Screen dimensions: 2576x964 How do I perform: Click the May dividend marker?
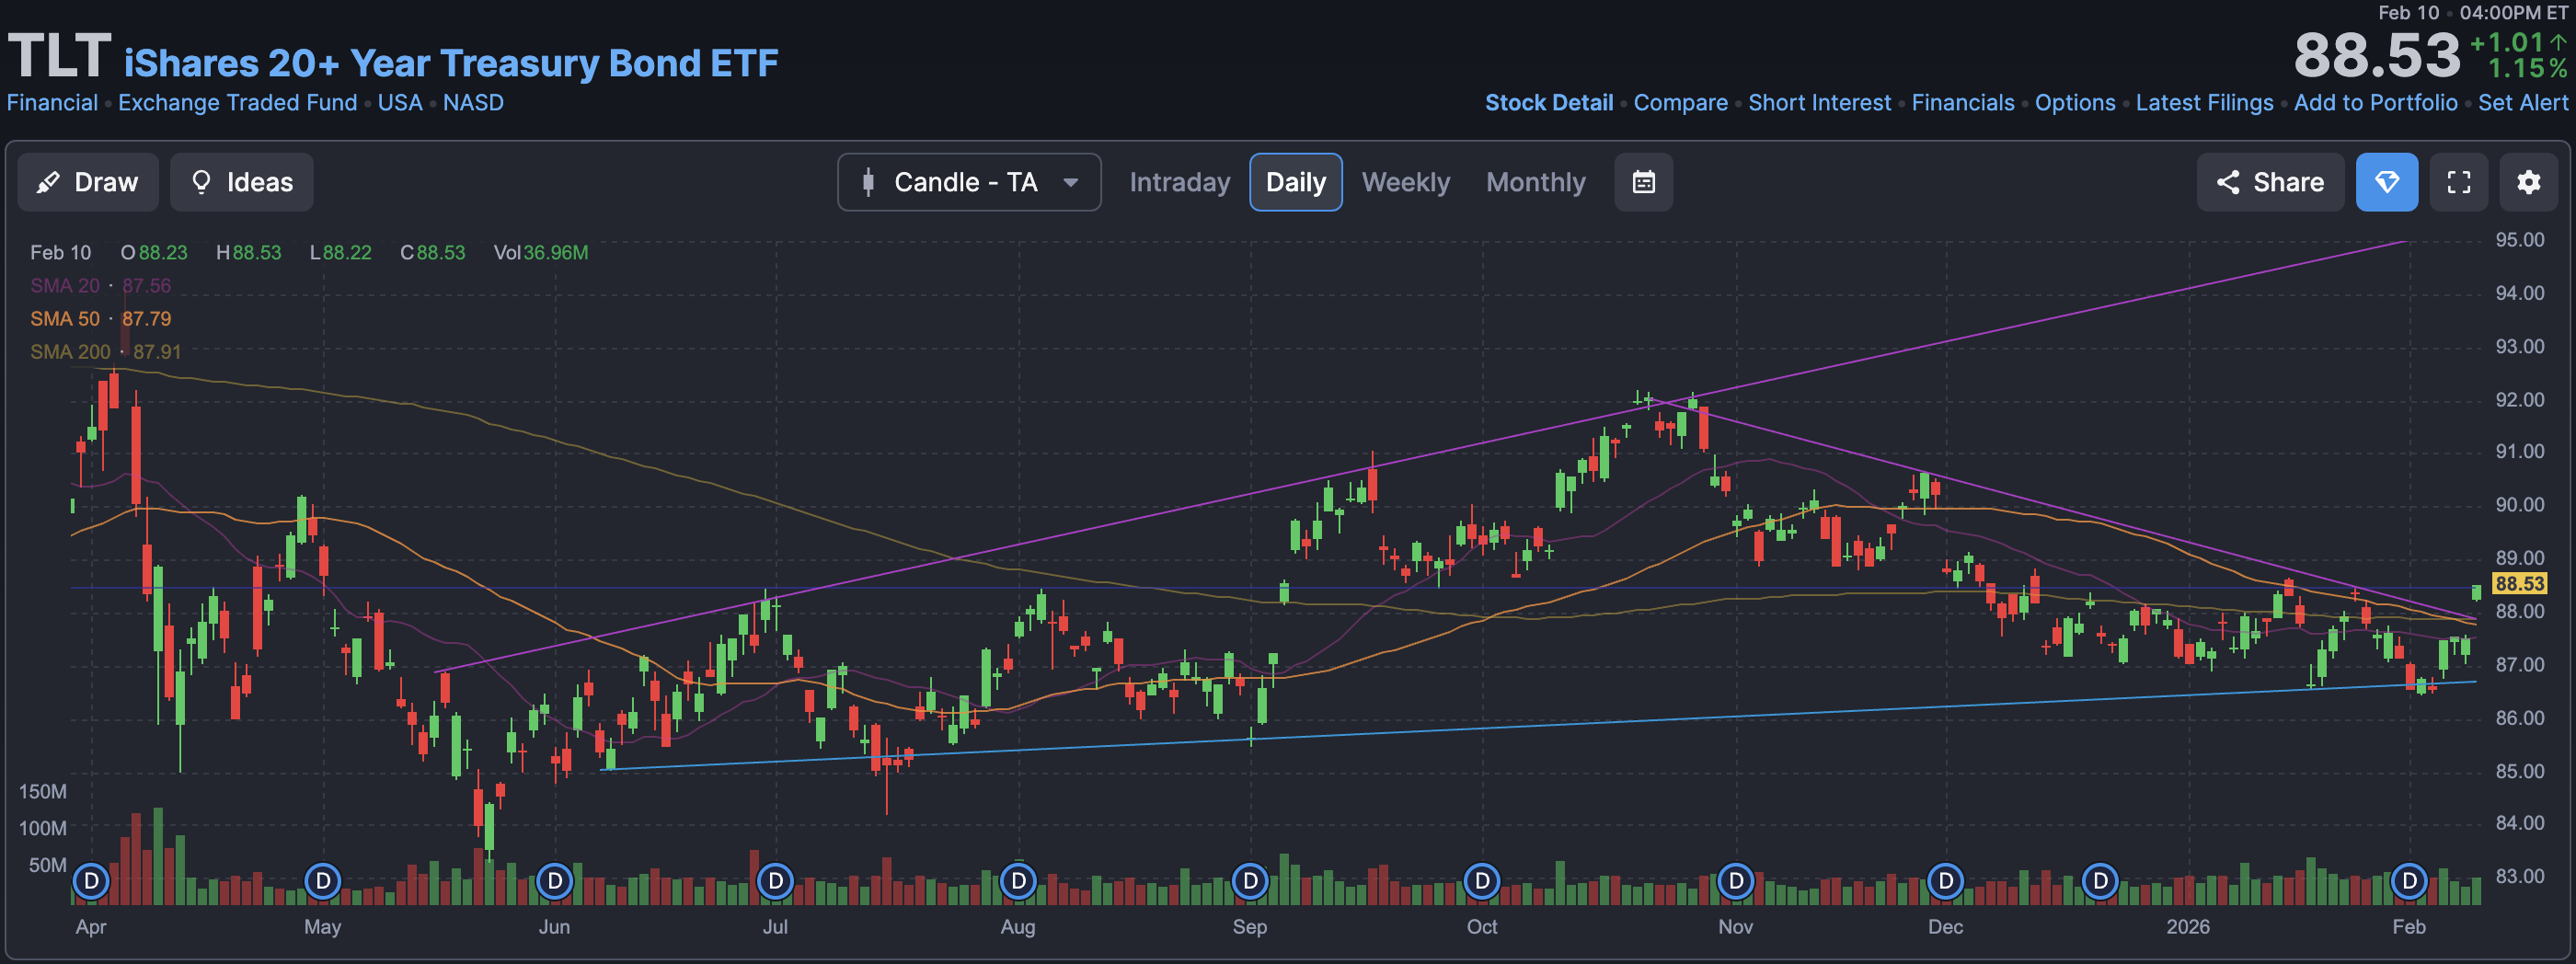pos(322,881)
